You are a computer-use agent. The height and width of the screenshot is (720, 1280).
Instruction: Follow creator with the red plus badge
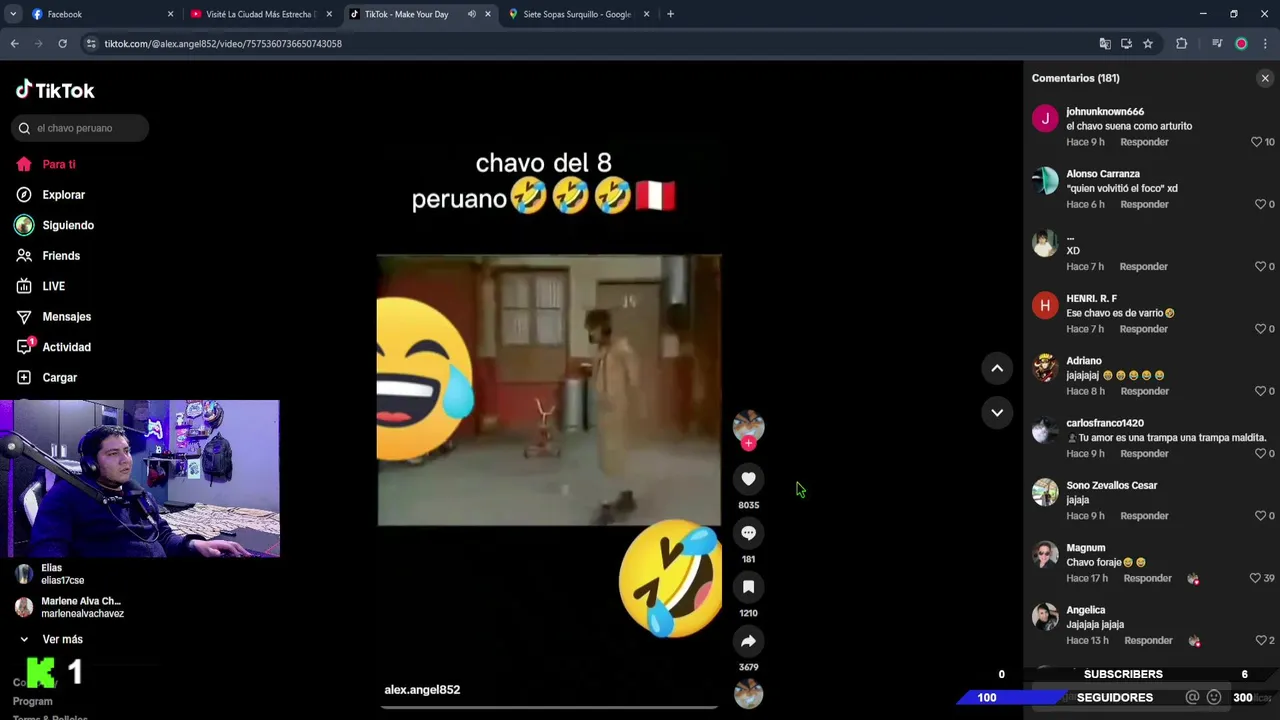tap(748, 443)
